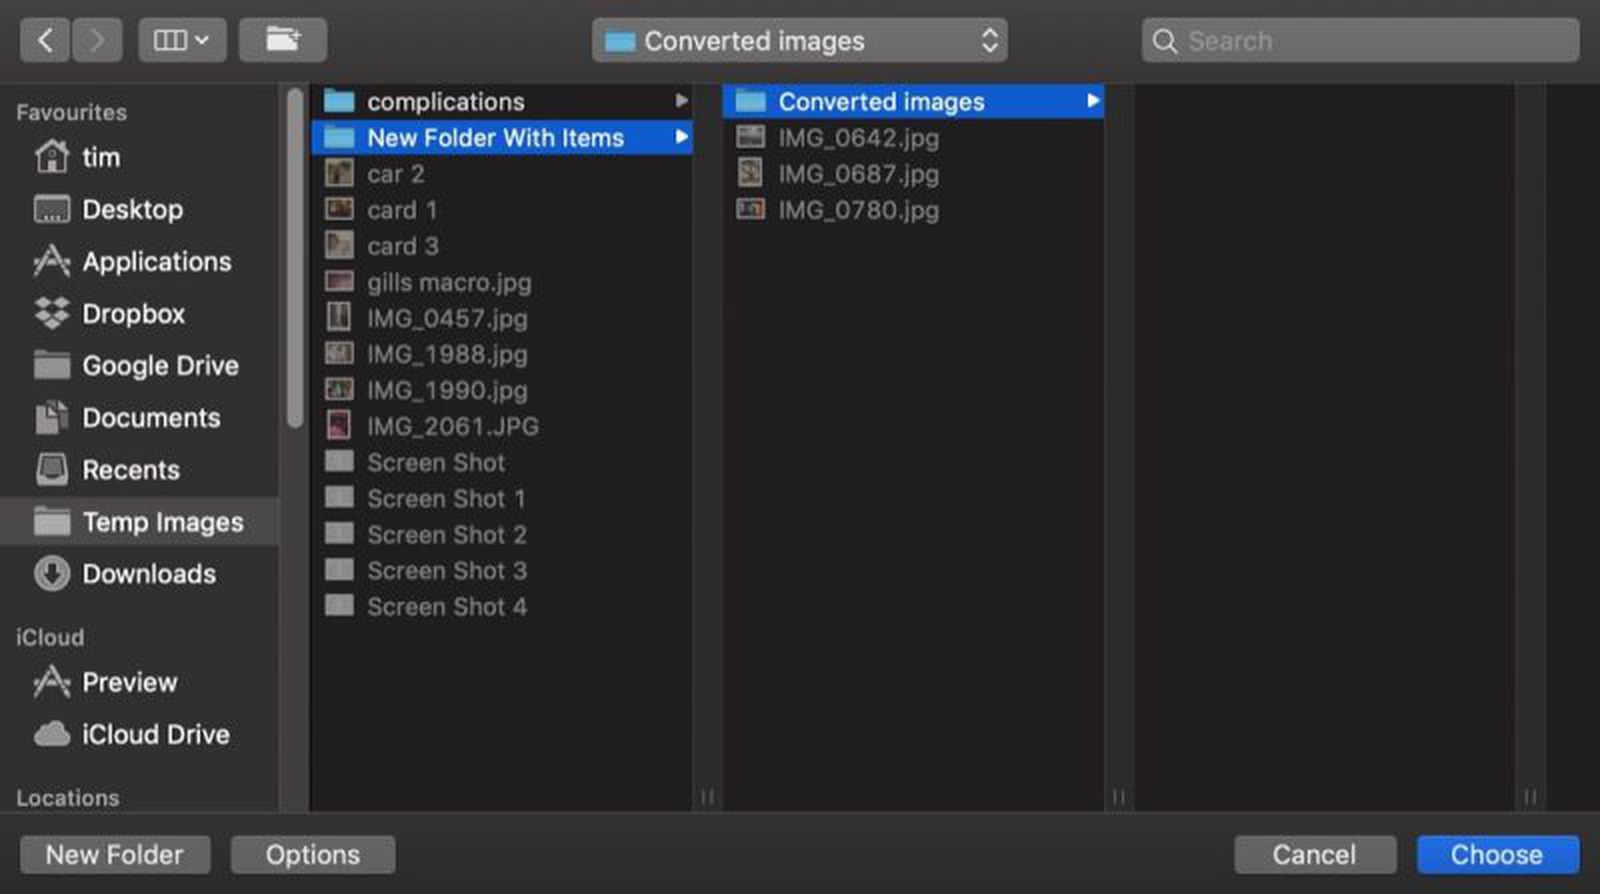Click the search field magnifier icon
This screenshot has width=1600, height=894.
pos(1166,41)
